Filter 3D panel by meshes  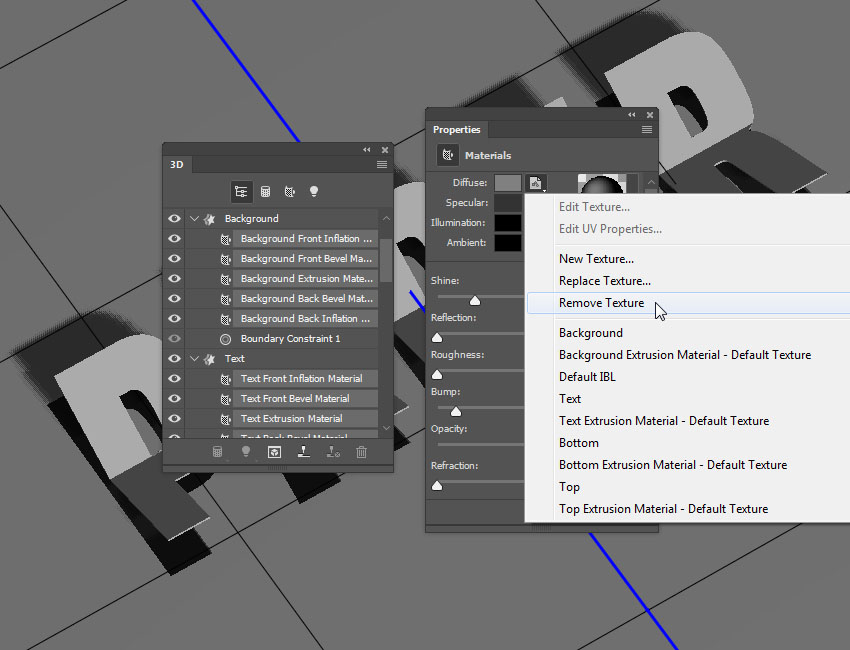coord(265,191)
